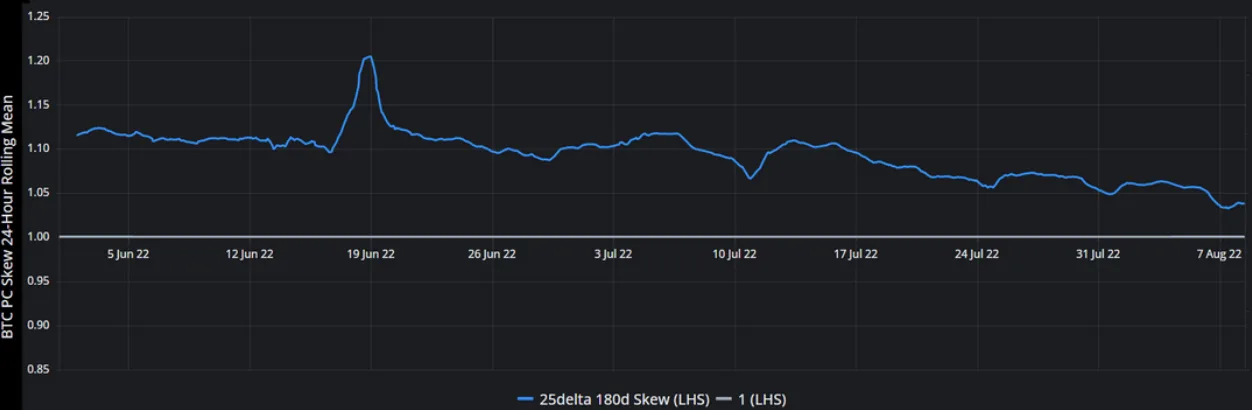Screen dimensions: 1252x410
Task: Toggle the 1 (LHS) legend entry
Action: [751, 400]
